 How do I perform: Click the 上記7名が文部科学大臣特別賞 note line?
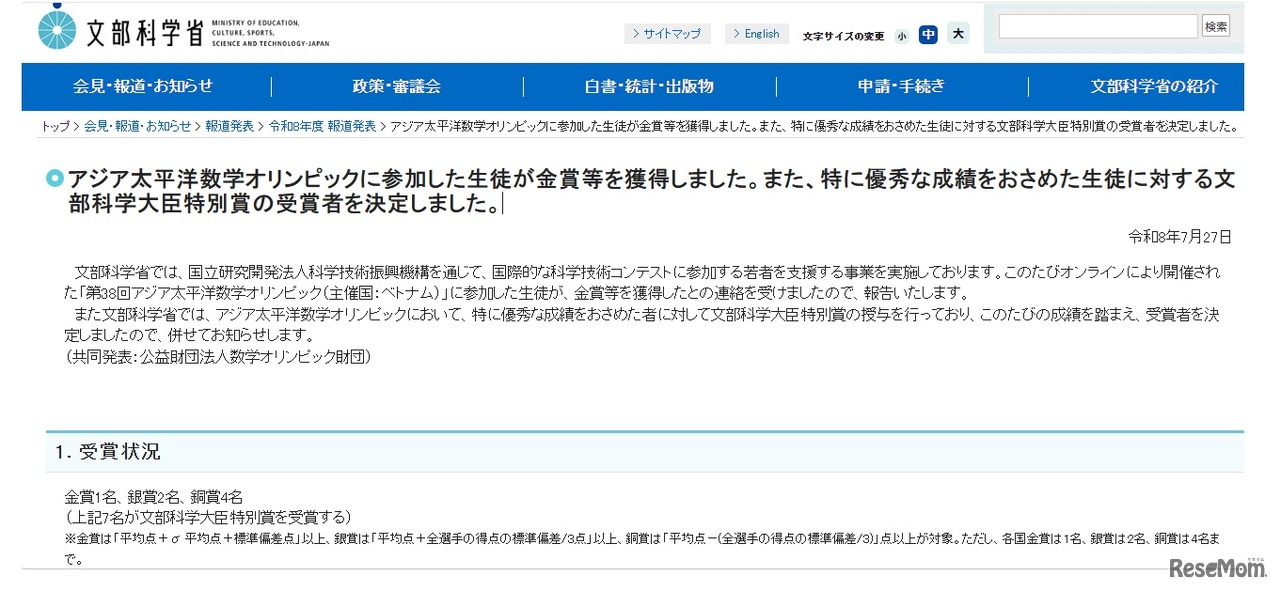(208, 517)
